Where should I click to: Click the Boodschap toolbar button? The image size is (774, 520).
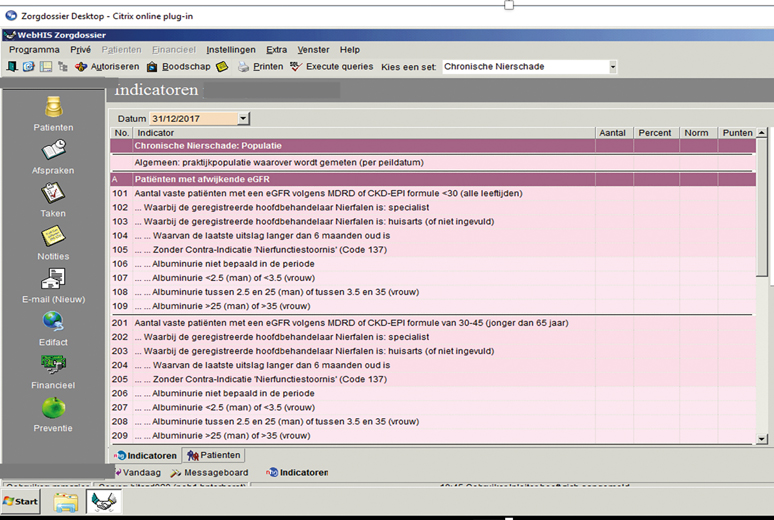click(178, 67)
